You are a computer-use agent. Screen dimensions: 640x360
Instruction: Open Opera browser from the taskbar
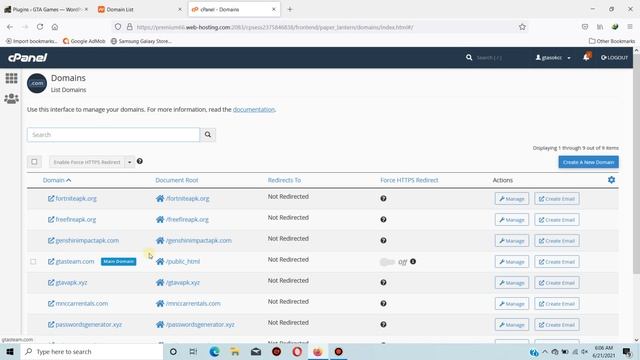(297, 351)
